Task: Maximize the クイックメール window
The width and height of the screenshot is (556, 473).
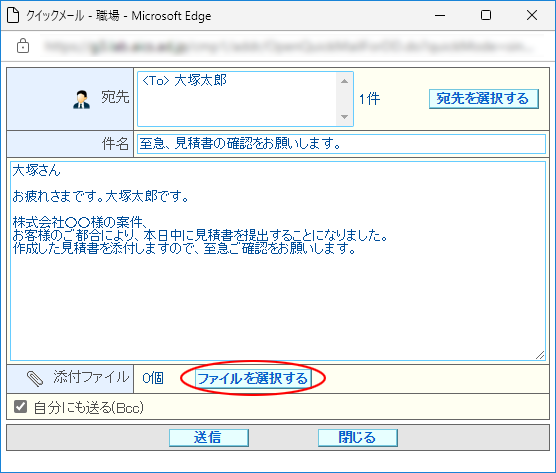Action: pyautogui.click(x=486, y=15)
